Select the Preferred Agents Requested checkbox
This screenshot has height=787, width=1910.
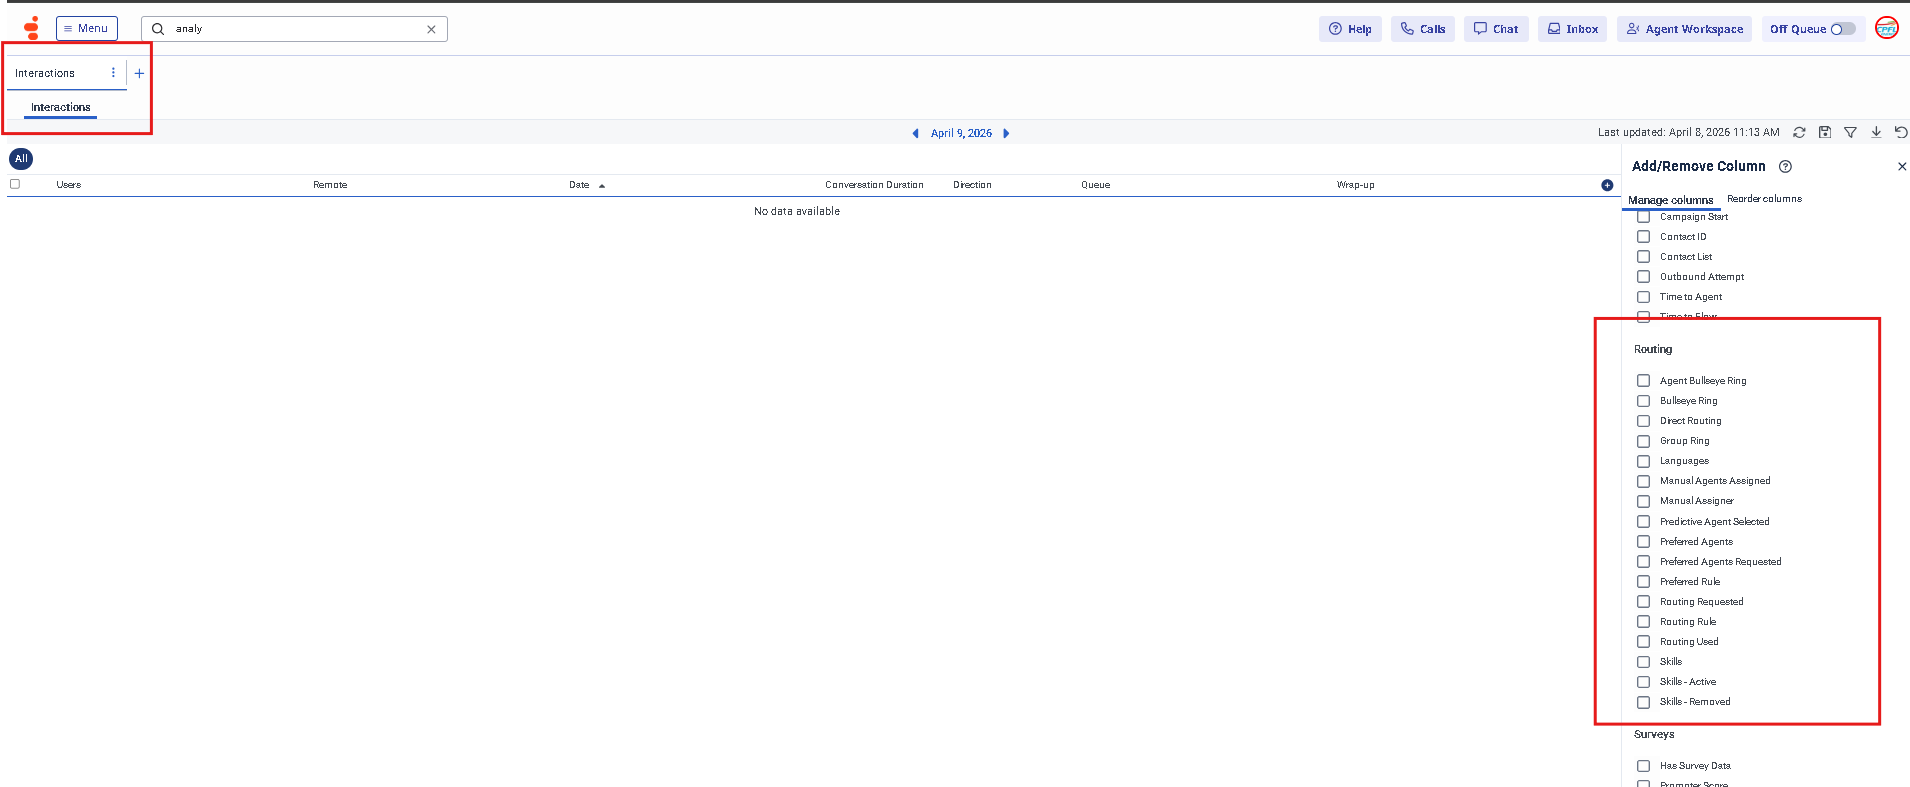pos(1643,562)
